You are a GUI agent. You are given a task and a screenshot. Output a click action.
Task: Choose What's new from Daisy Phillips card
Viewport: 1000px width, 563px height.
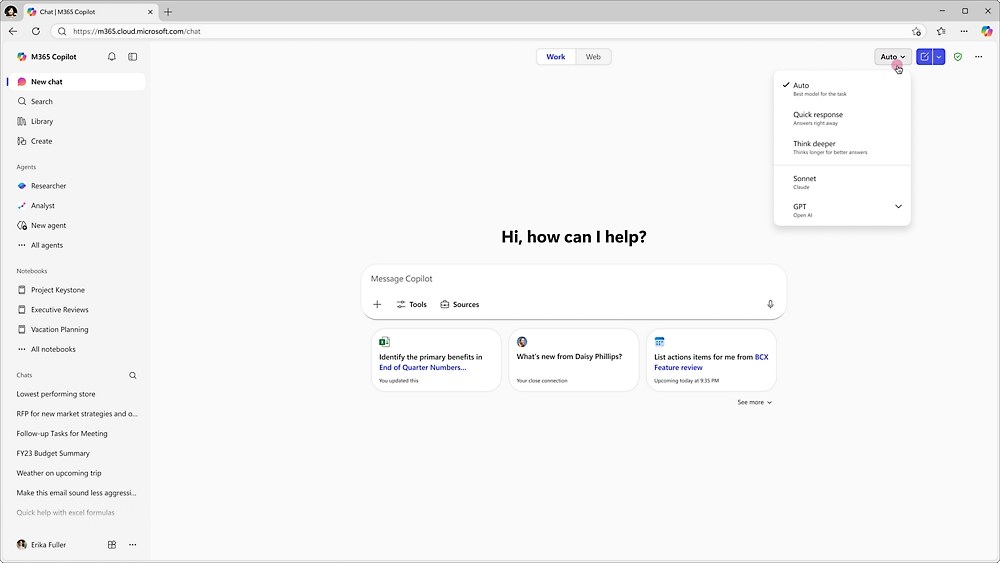(574, 360)
